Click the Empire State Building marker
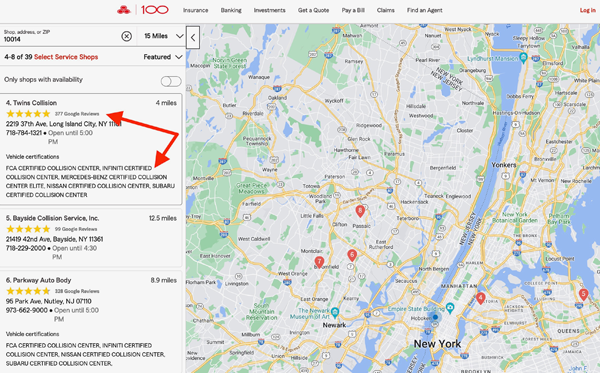 click(450, 307)
